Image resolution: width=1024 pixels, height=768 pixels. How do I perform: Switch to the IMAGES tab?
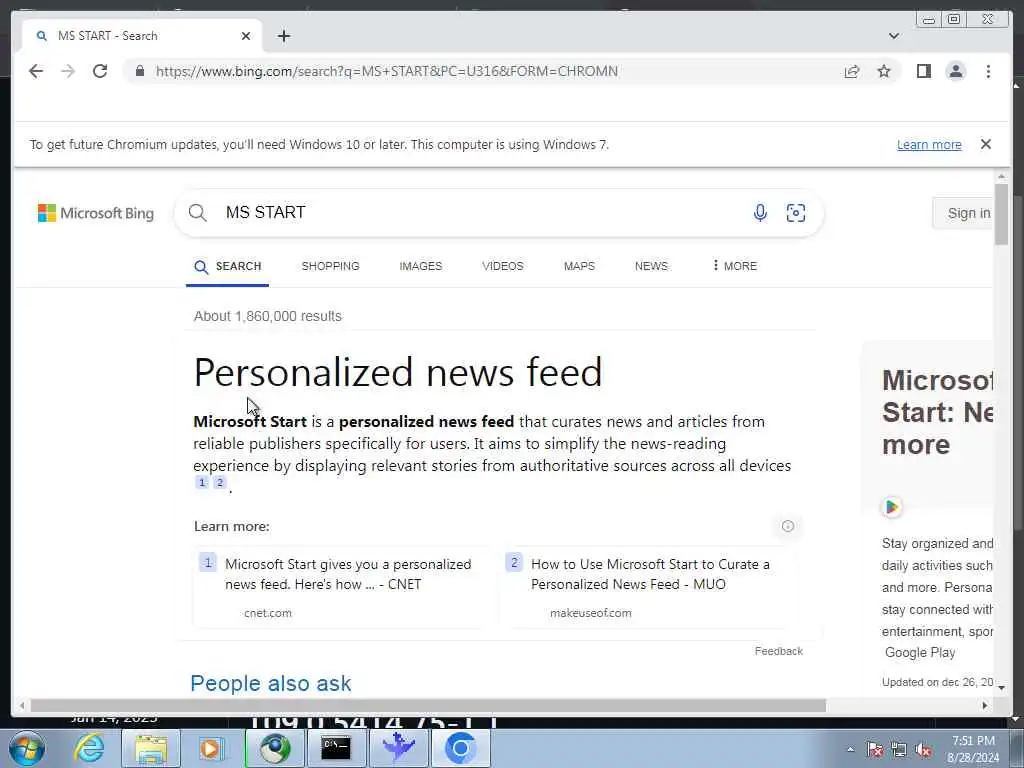[x=421, y=266]
